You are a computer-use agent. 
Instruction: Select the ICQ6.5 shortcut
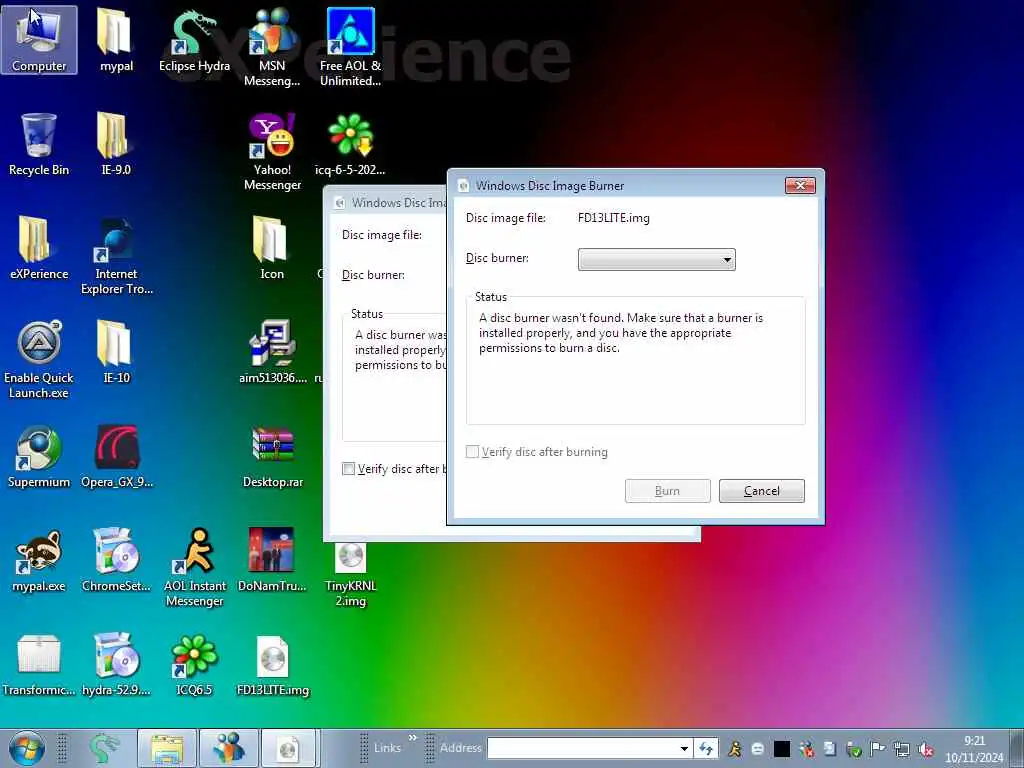pos(194,664)
